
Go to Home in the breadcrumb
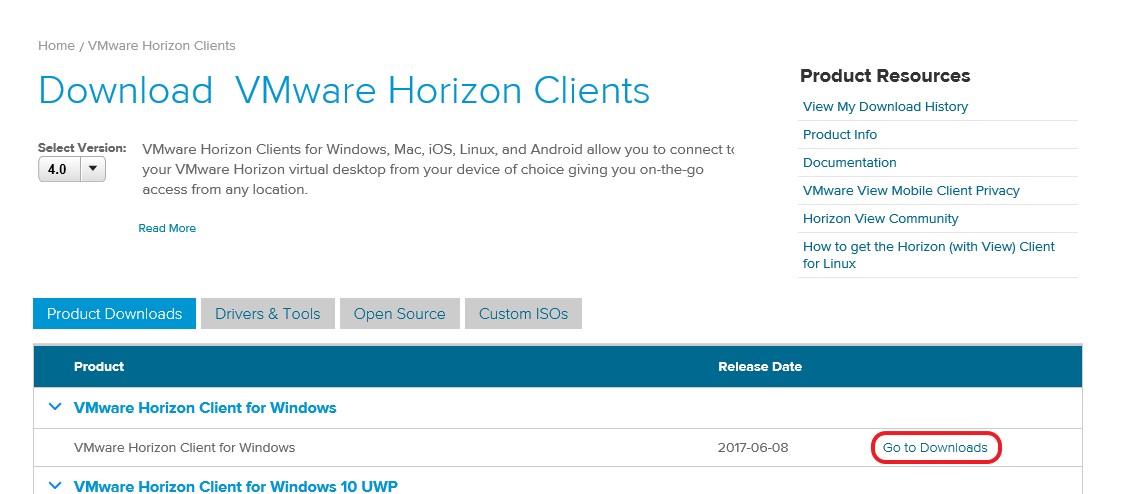coord(56,45)
